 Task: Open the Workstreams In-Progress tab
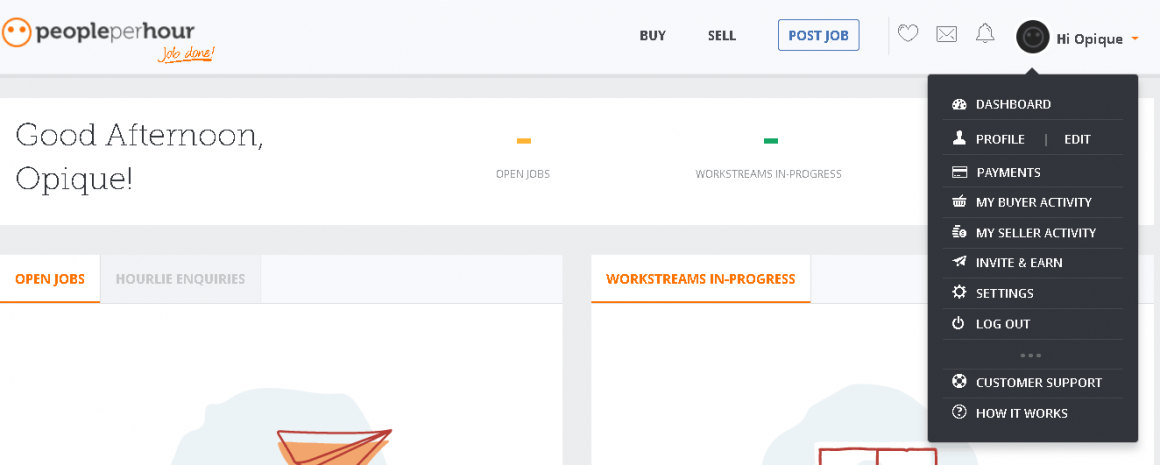(700, 279)
